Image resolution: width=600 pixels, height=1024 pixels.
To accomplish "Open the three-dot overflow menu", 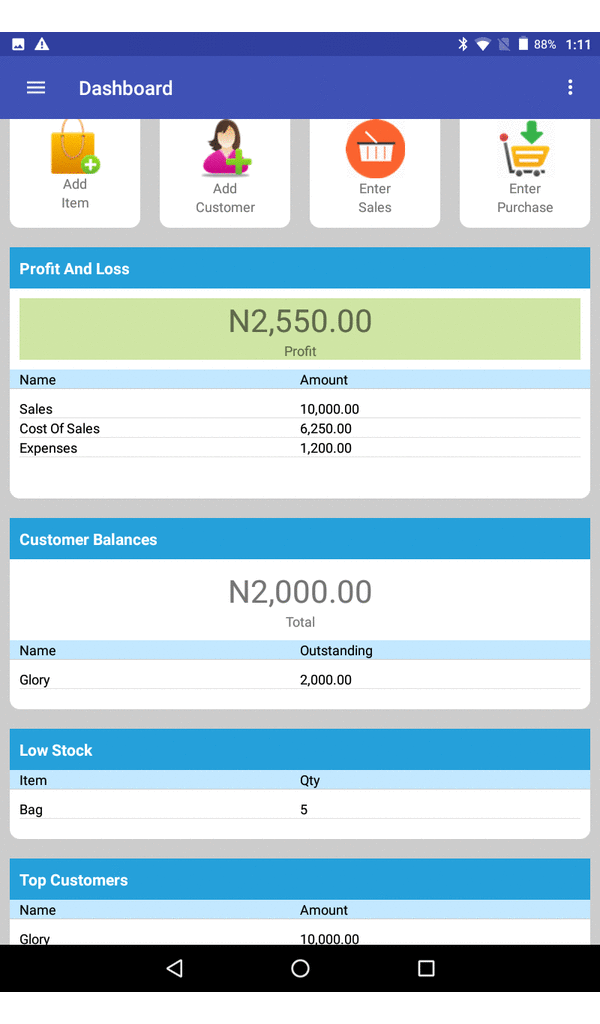I will [570, 88].
